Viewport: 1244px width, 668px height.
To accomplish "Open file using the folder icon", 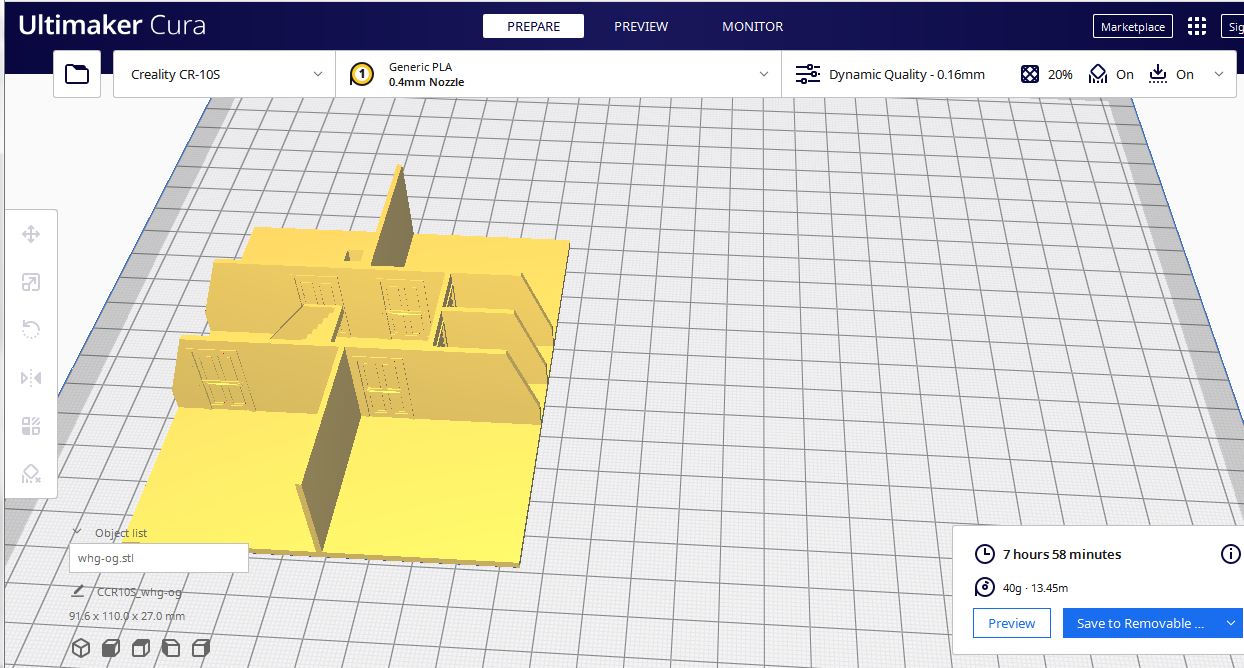I will pos(77,74).
